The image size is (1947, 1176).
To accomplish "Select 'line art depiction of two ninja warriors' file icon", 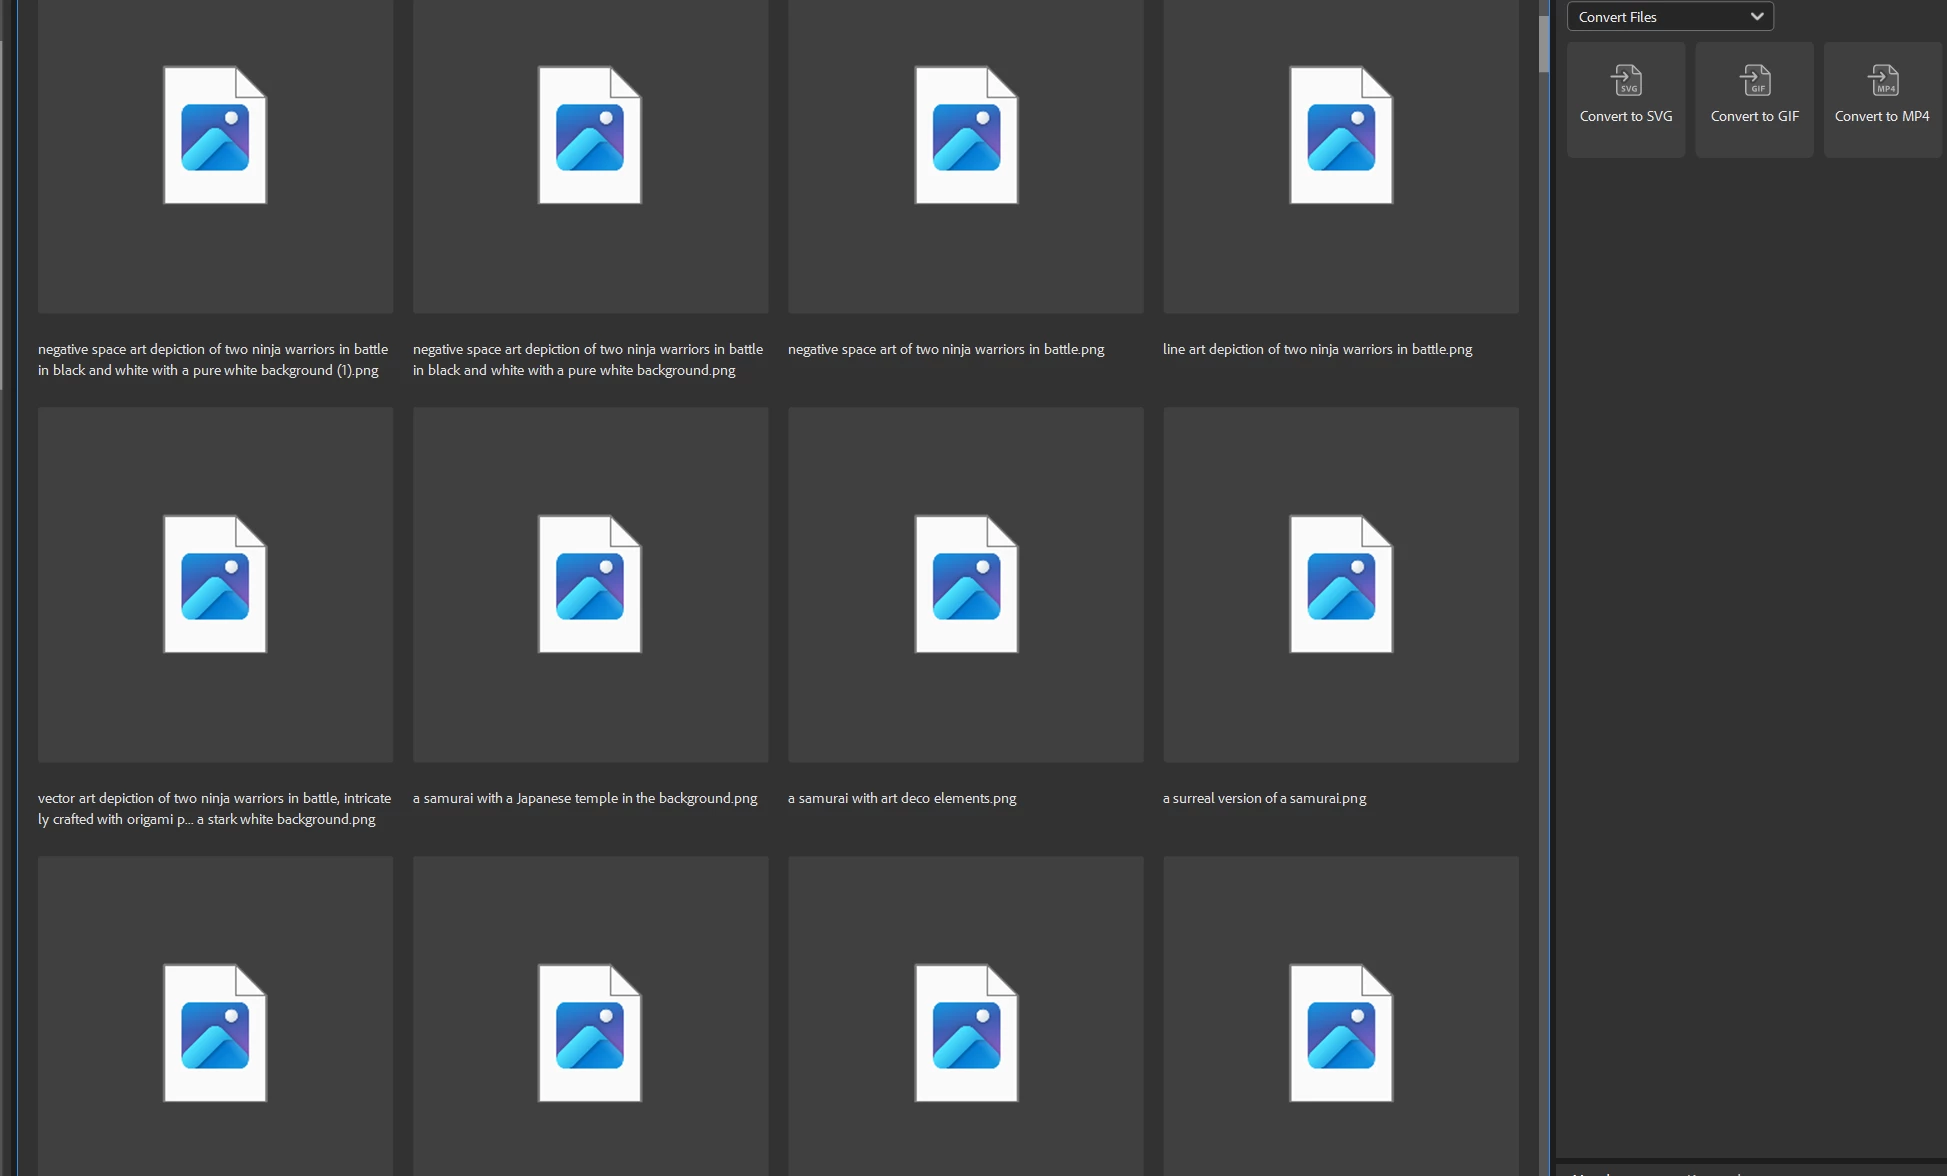I will [x=1341, y=136].
